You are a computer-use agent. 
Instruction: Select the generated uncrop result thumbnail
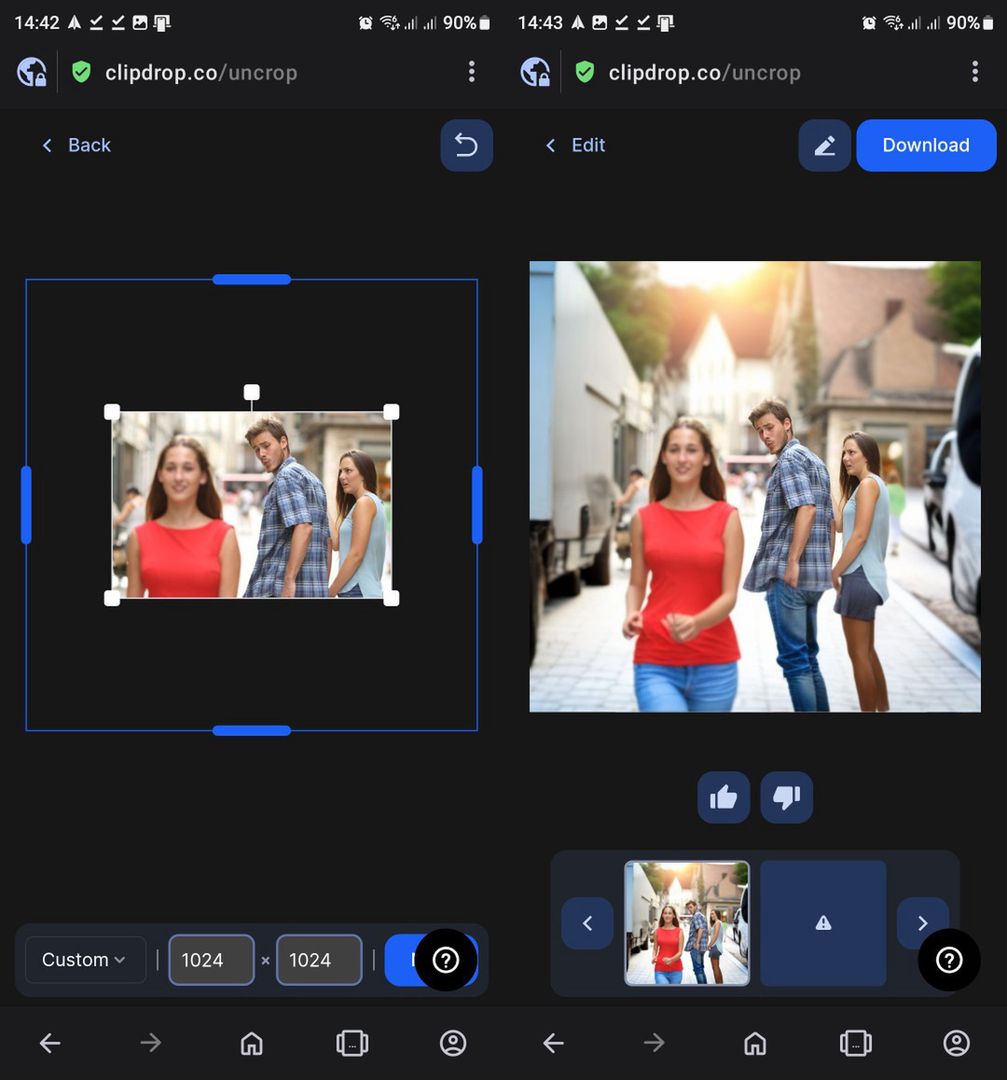687,923
